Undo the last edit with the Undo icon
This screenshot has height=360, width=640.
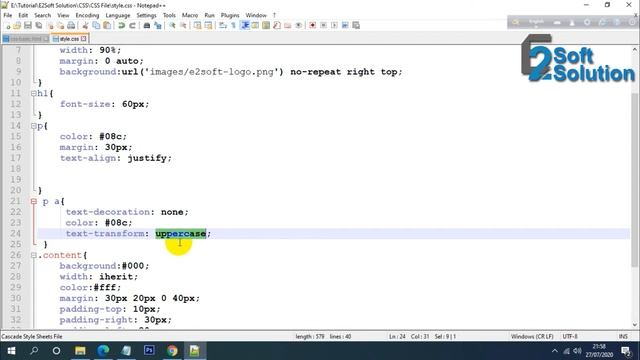121,25
